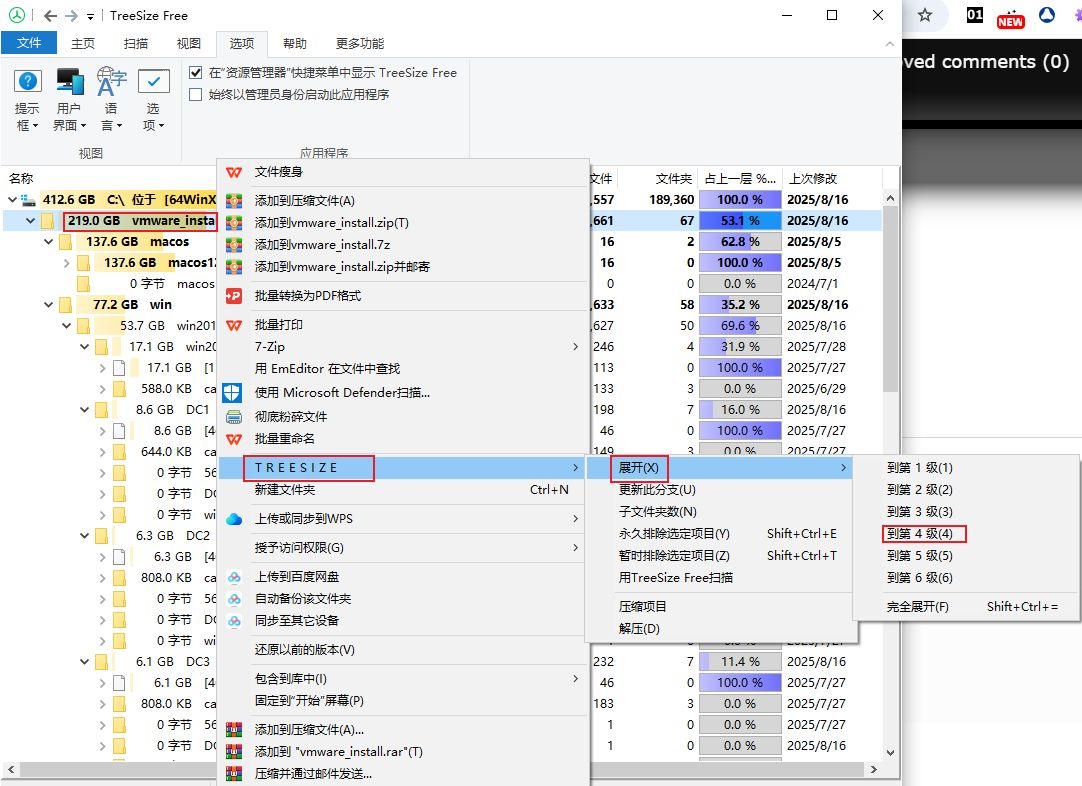Click the archive icon beside 添加到vmware_install.7z
This screenshot has height=786, width=1082.
pos(234,244)
